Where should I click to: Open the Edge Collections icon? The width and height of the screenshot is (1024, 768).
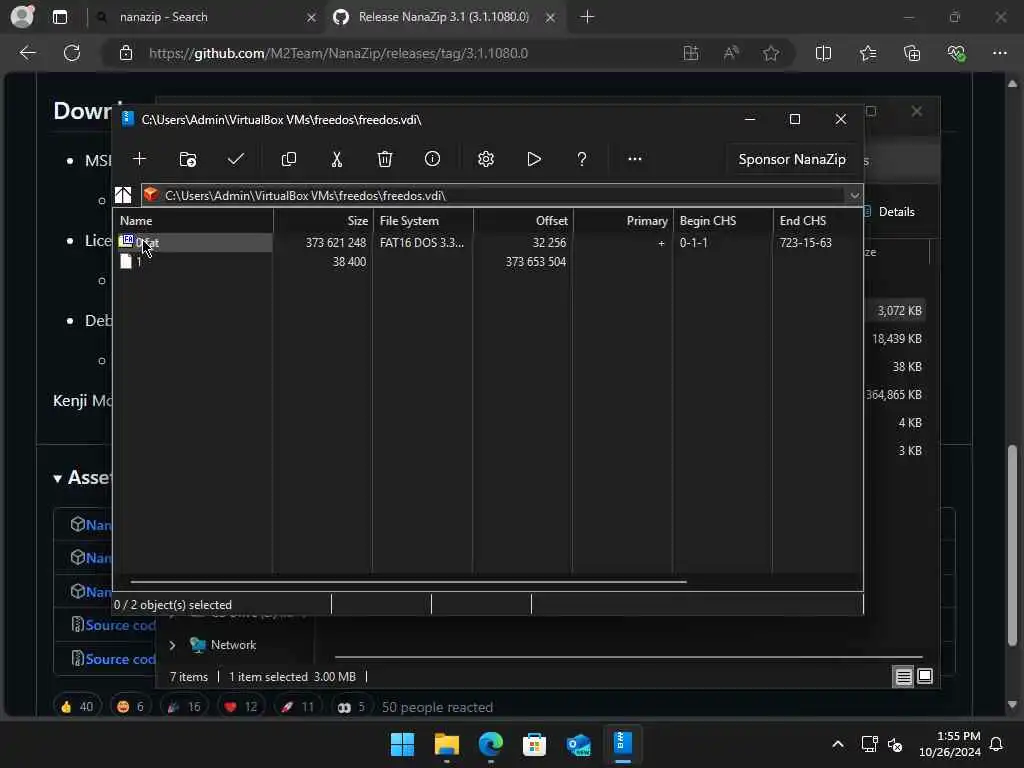(912, 53)
